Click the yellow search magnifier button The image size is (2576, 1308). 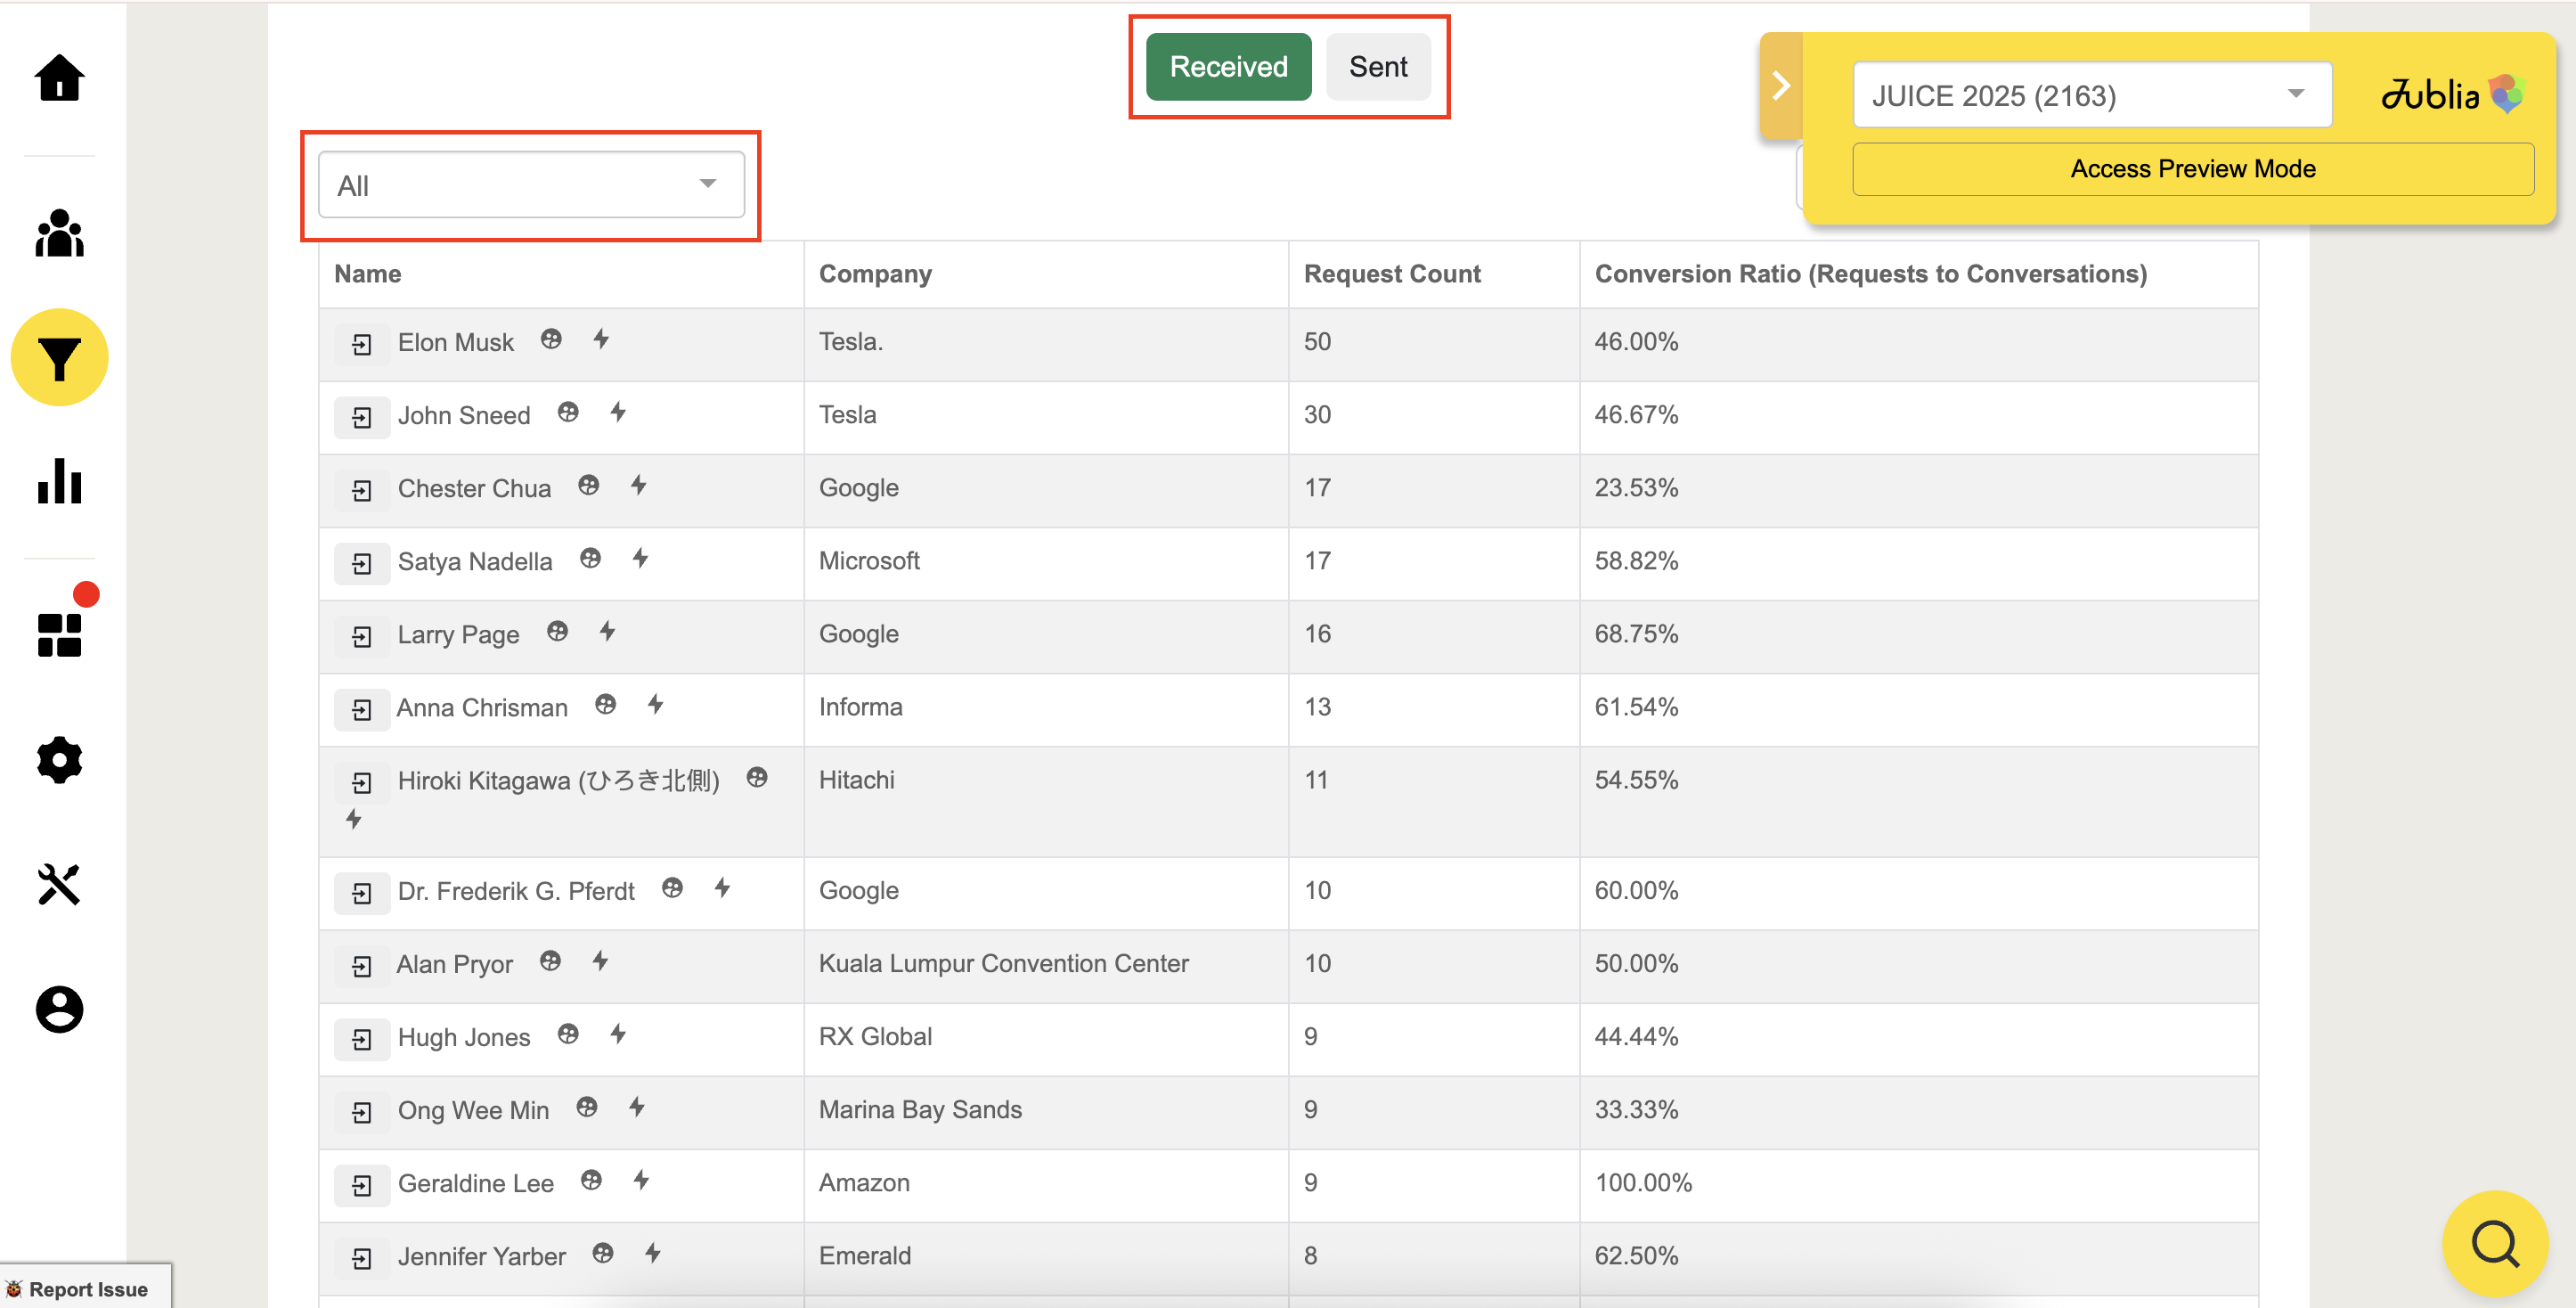[x=2494, y=1243]
